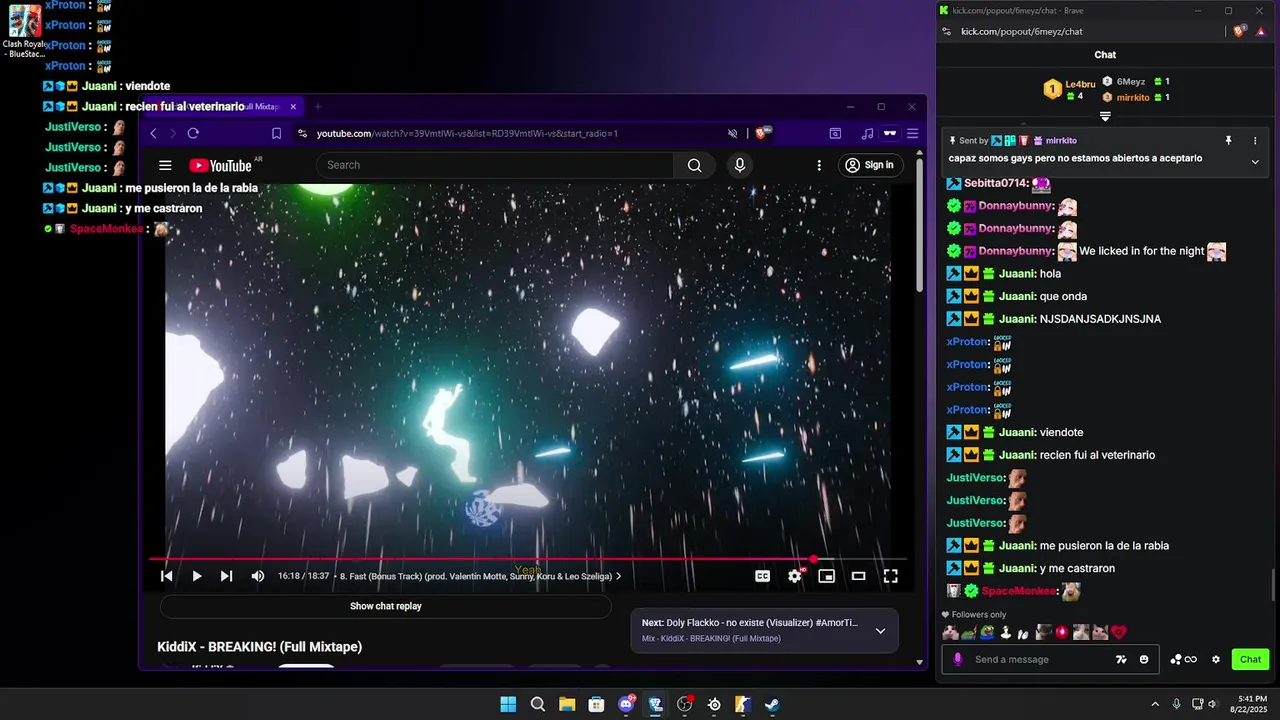The width and height of the screenshot is (1280, 720).
Task: Click Donnaybunny 'We licked in' message username
Action: pos(1014,251)
